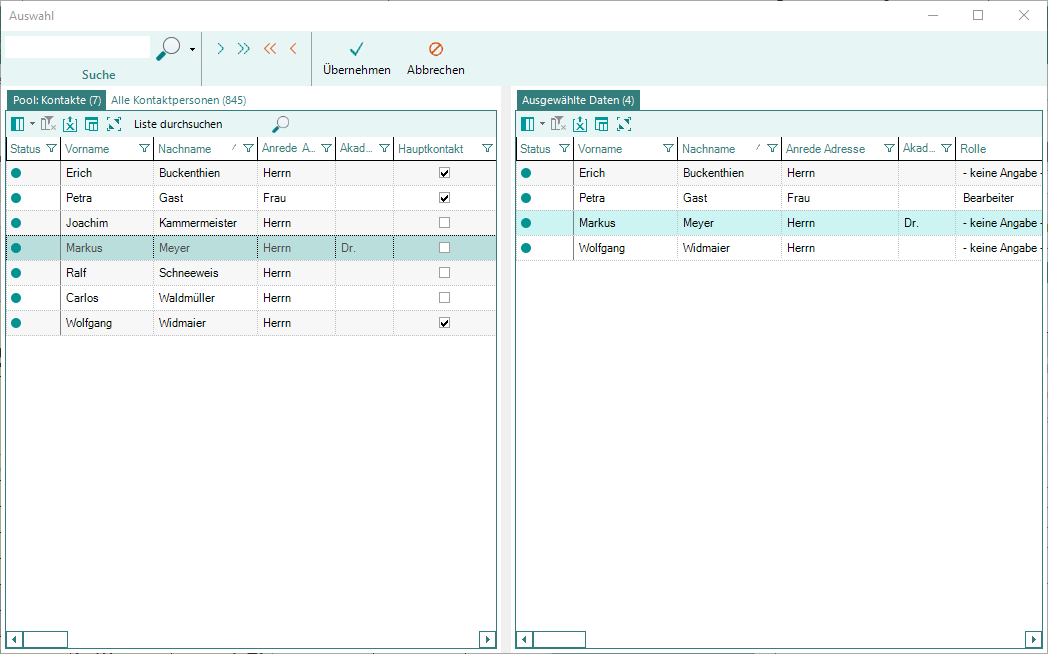The height and width of the screenshot is (654, 1048).
Task: Click left panel horizontal scrollbar right arrow
Action: [488, 639]
